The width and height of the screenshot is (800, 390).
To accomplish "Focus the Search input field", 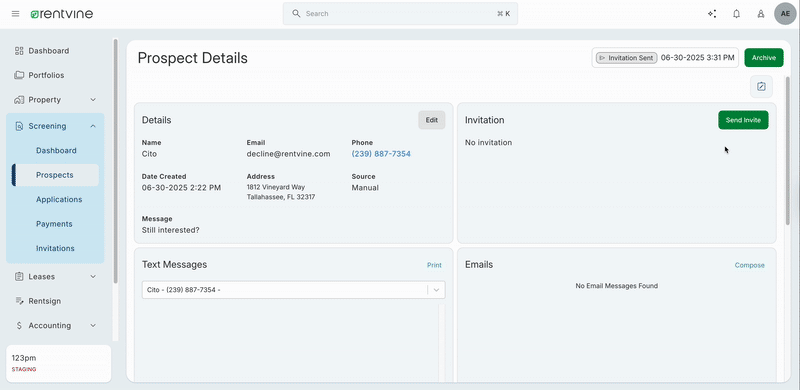I will click(401, 14).
